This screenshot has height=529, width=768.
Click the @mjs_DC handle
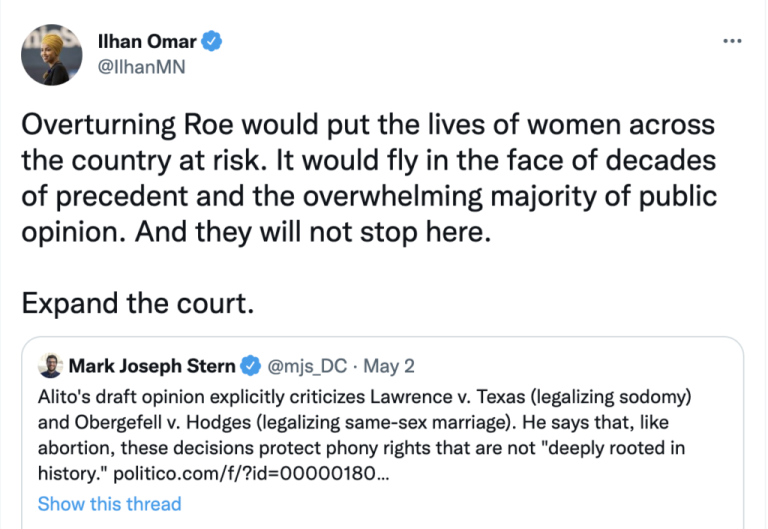[x=304, y=363]
